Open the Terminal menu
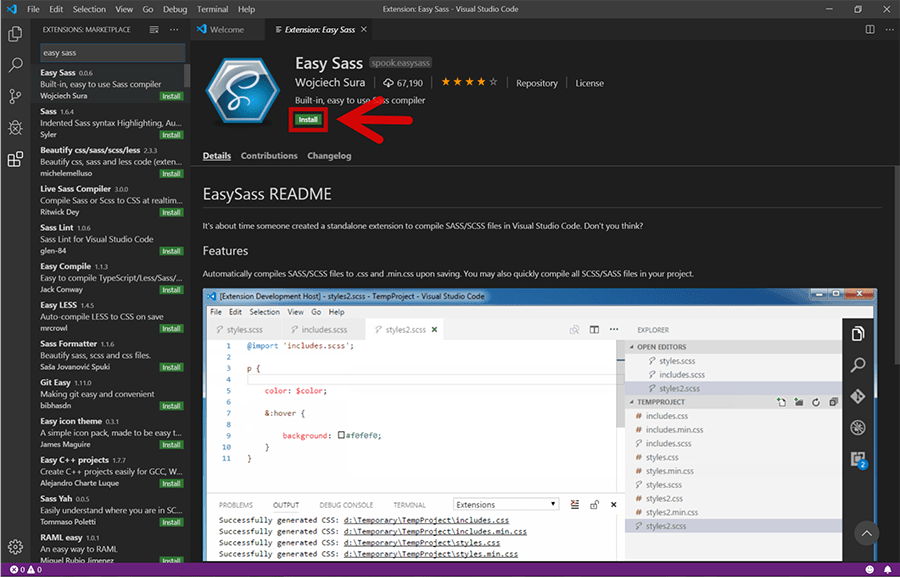Screen dimensions: 900x577 click(x=212, y=9)
